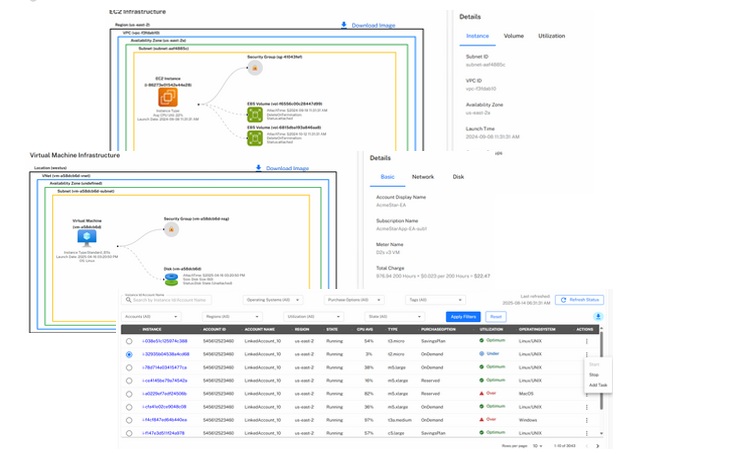Select the lower green EBS Volume icon
This screenshot has width=746, height=454.
point(254,138)
